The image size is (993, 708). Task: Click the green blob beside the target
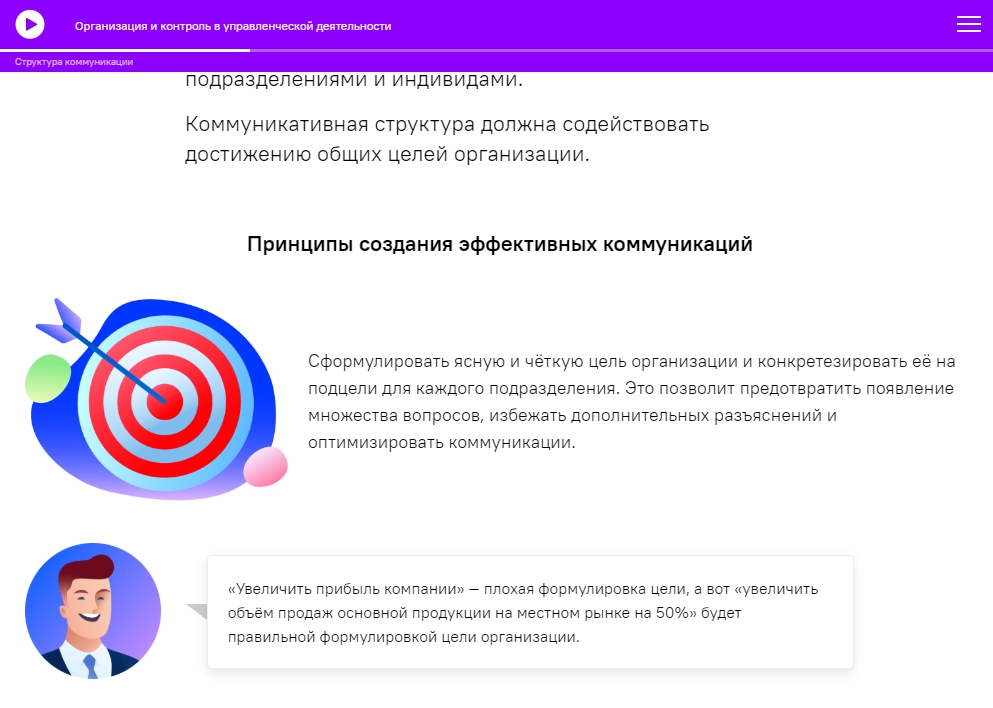coord(47,379)
